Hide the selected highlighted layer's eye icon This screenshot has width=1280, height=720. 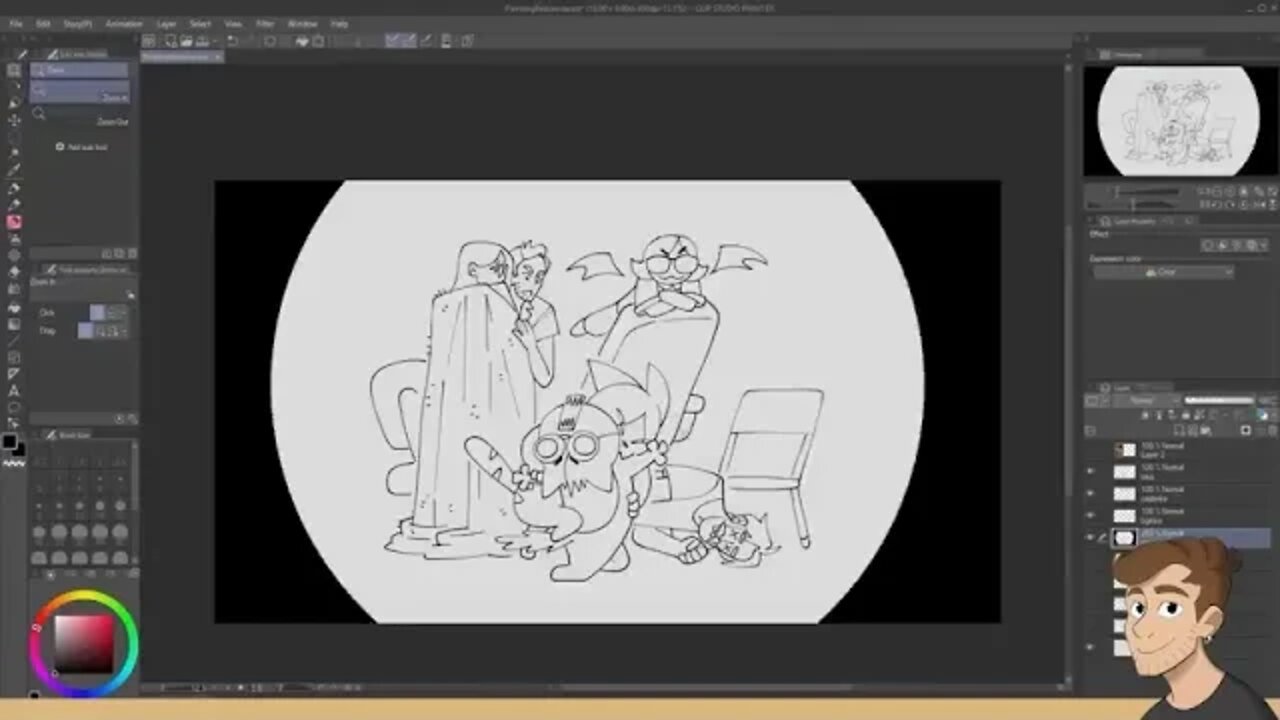(x=1090, y=538)
